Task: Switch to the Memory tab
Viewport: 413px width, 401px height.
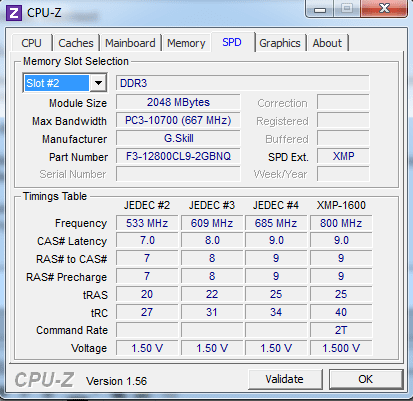Action: click(186, 43)
